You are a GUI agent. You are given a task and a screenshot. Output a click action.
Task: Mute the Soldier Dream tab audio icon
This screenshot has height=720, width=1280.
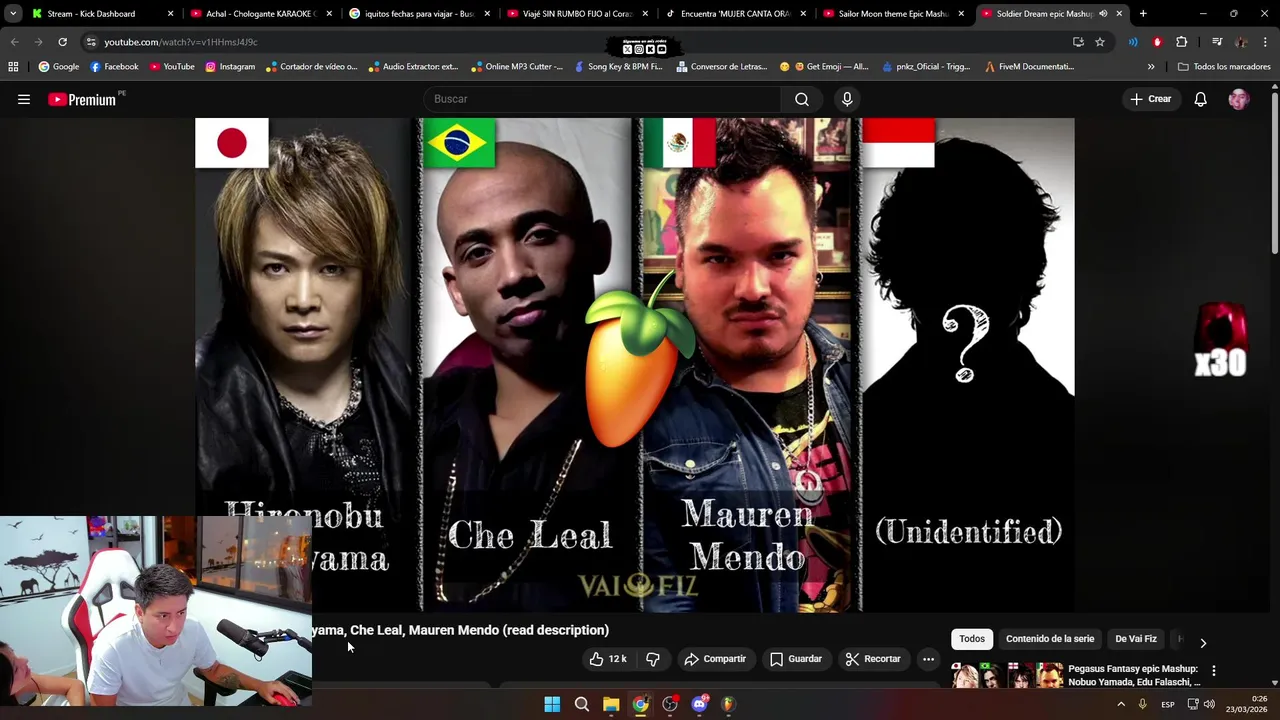coord(1103,14)
